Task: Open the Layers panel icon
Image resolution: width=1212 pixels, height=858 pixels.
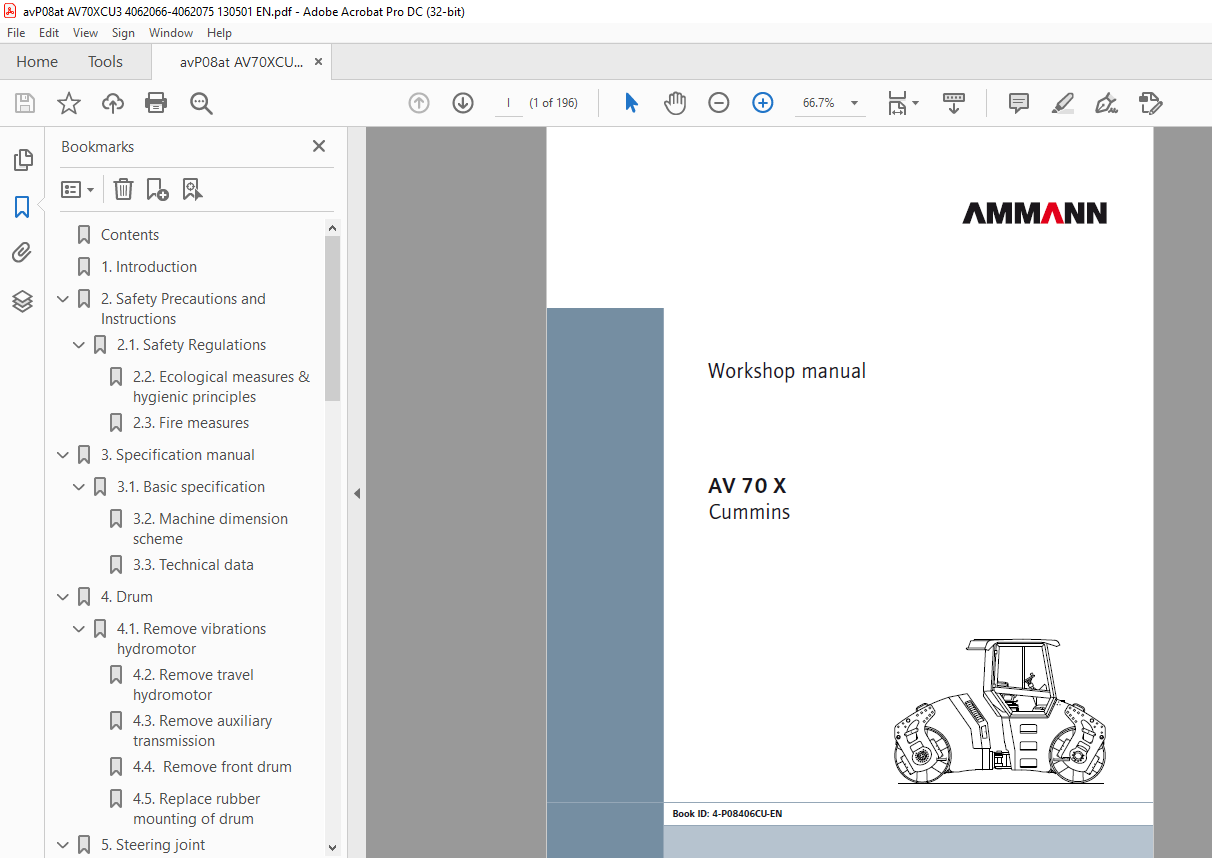Action: tap(22, 301)
